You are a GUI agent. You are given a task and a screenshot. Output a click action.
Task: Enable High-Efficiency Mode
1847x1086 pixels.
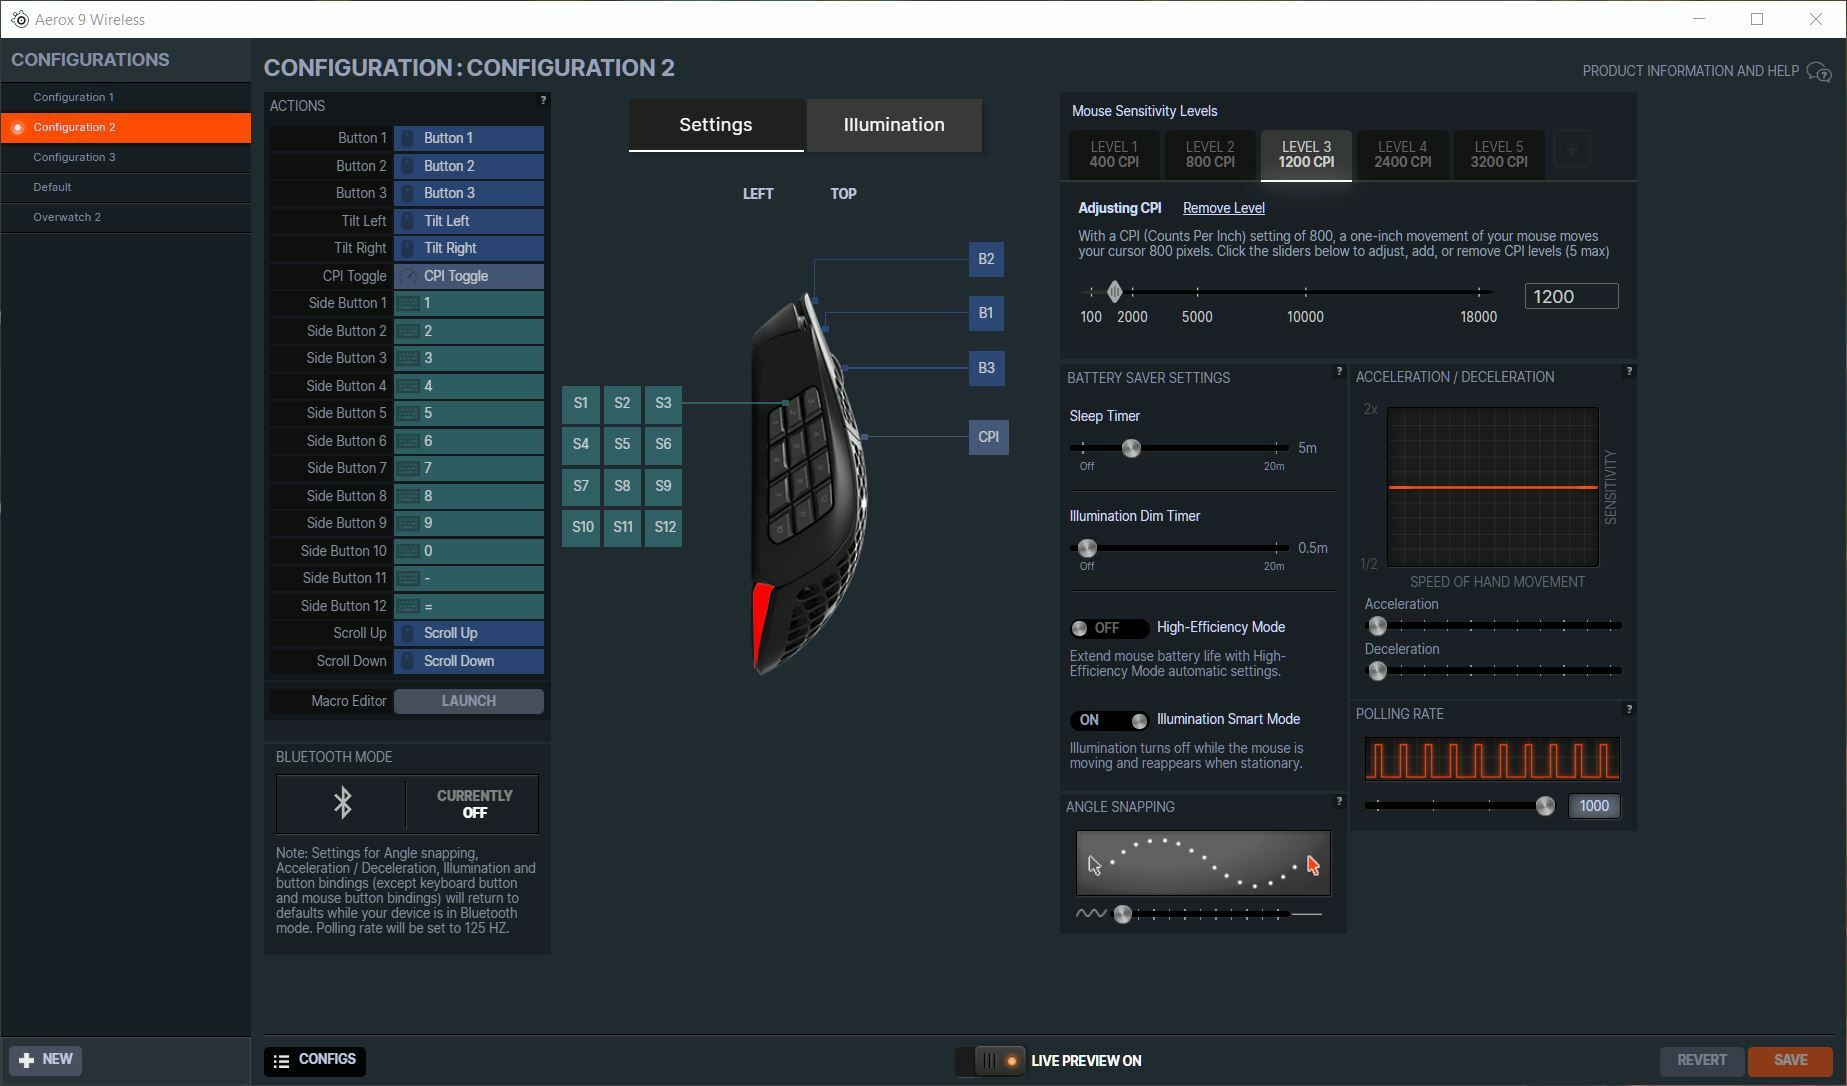(1108, 628)
